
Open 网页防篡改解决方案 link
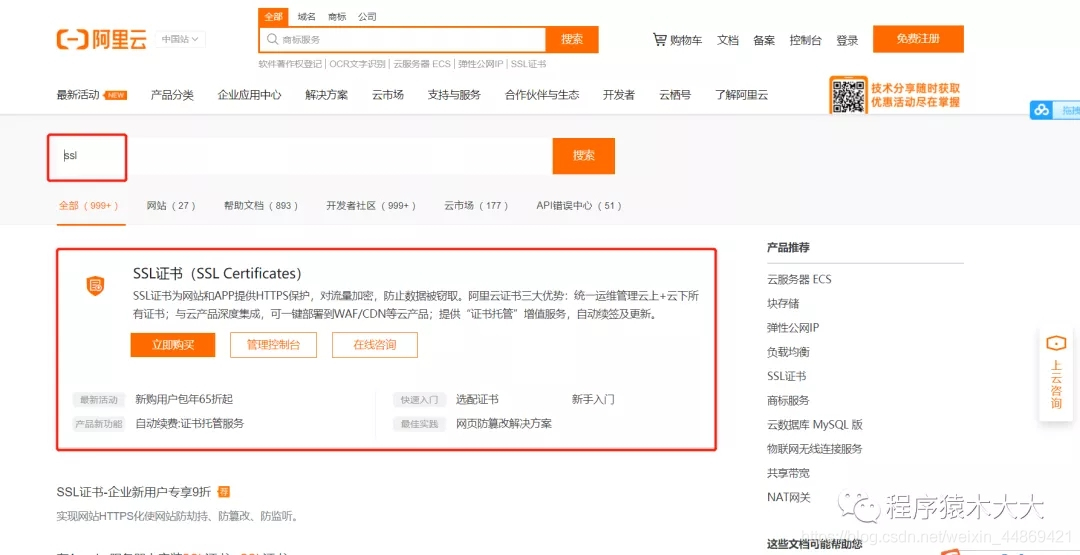tap(504, 423)
